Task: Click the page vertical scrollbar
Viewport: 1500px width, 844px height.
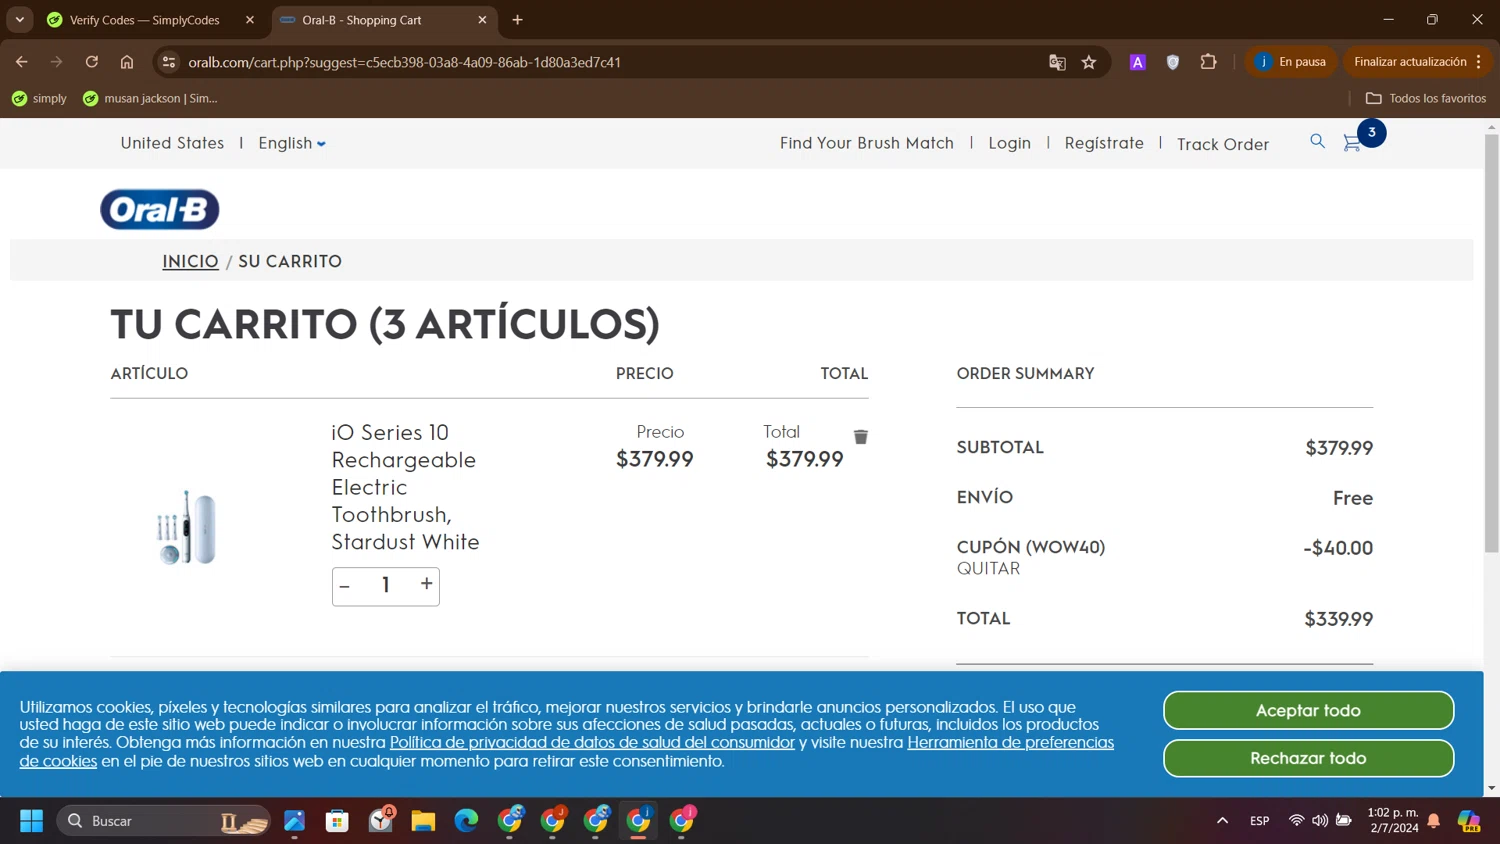Action: [x=1492, y=342]
